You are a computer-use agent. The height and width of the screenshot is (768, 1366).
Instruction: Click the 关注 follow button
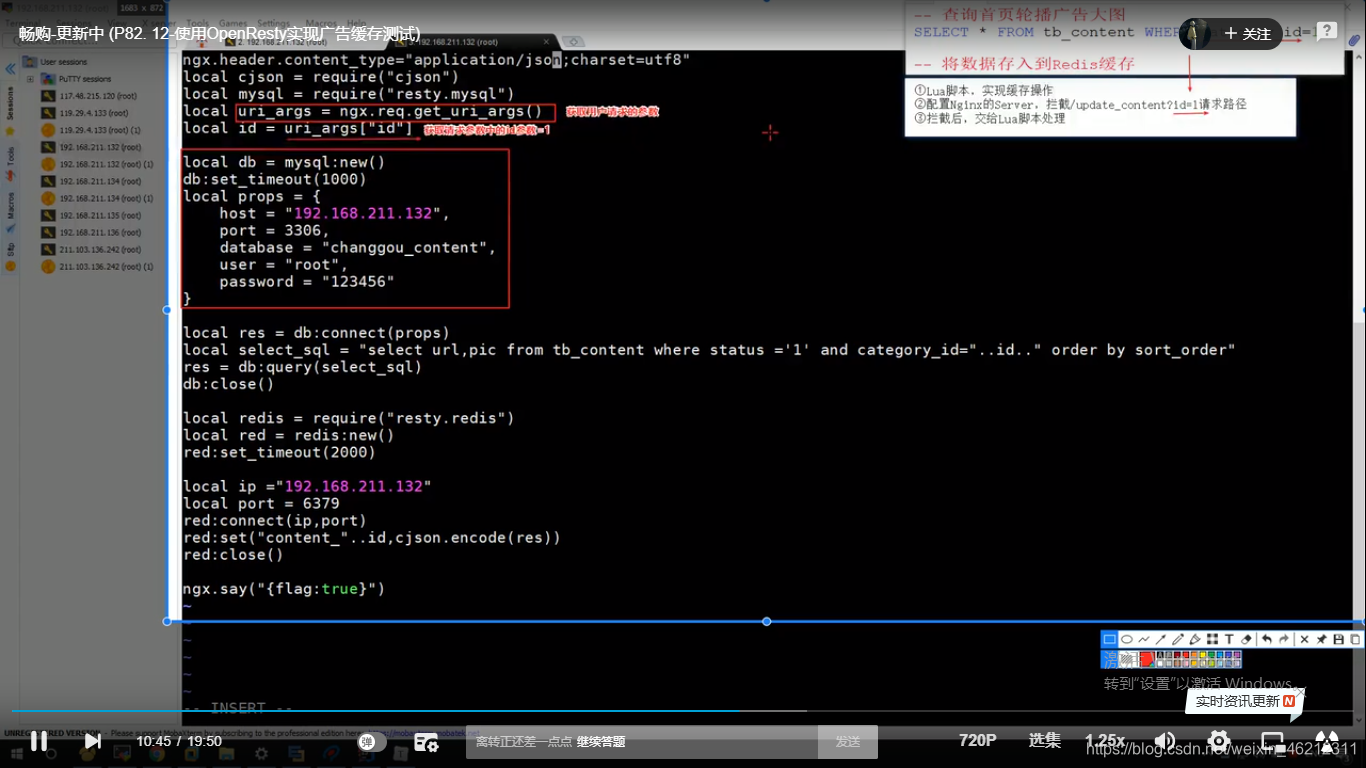(1247, 34)
